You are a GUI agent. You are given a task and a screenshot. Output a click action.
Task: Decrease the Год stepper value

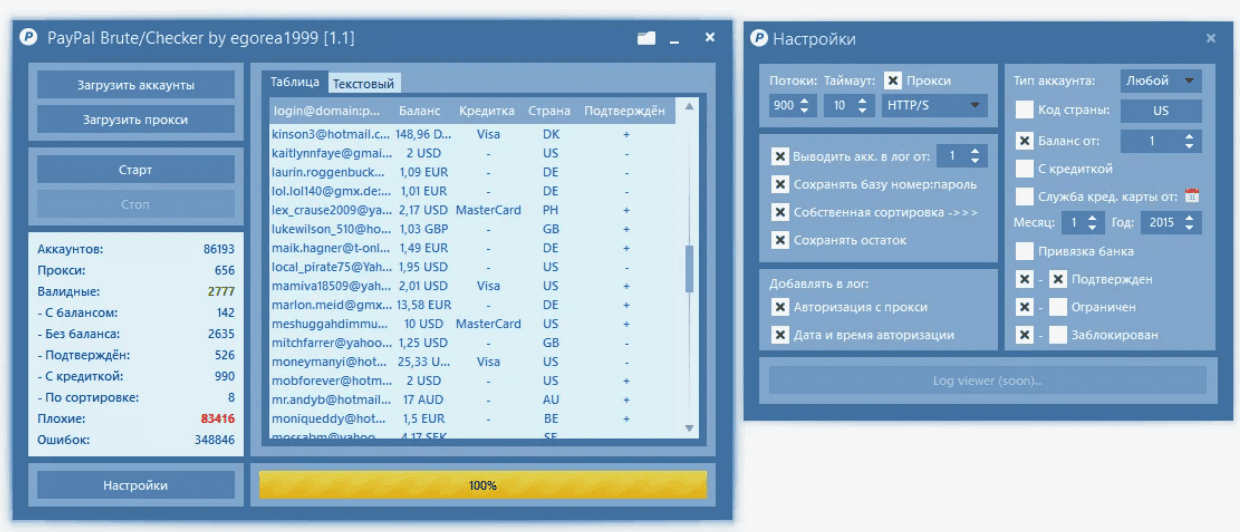click(x=1190, y=229)
